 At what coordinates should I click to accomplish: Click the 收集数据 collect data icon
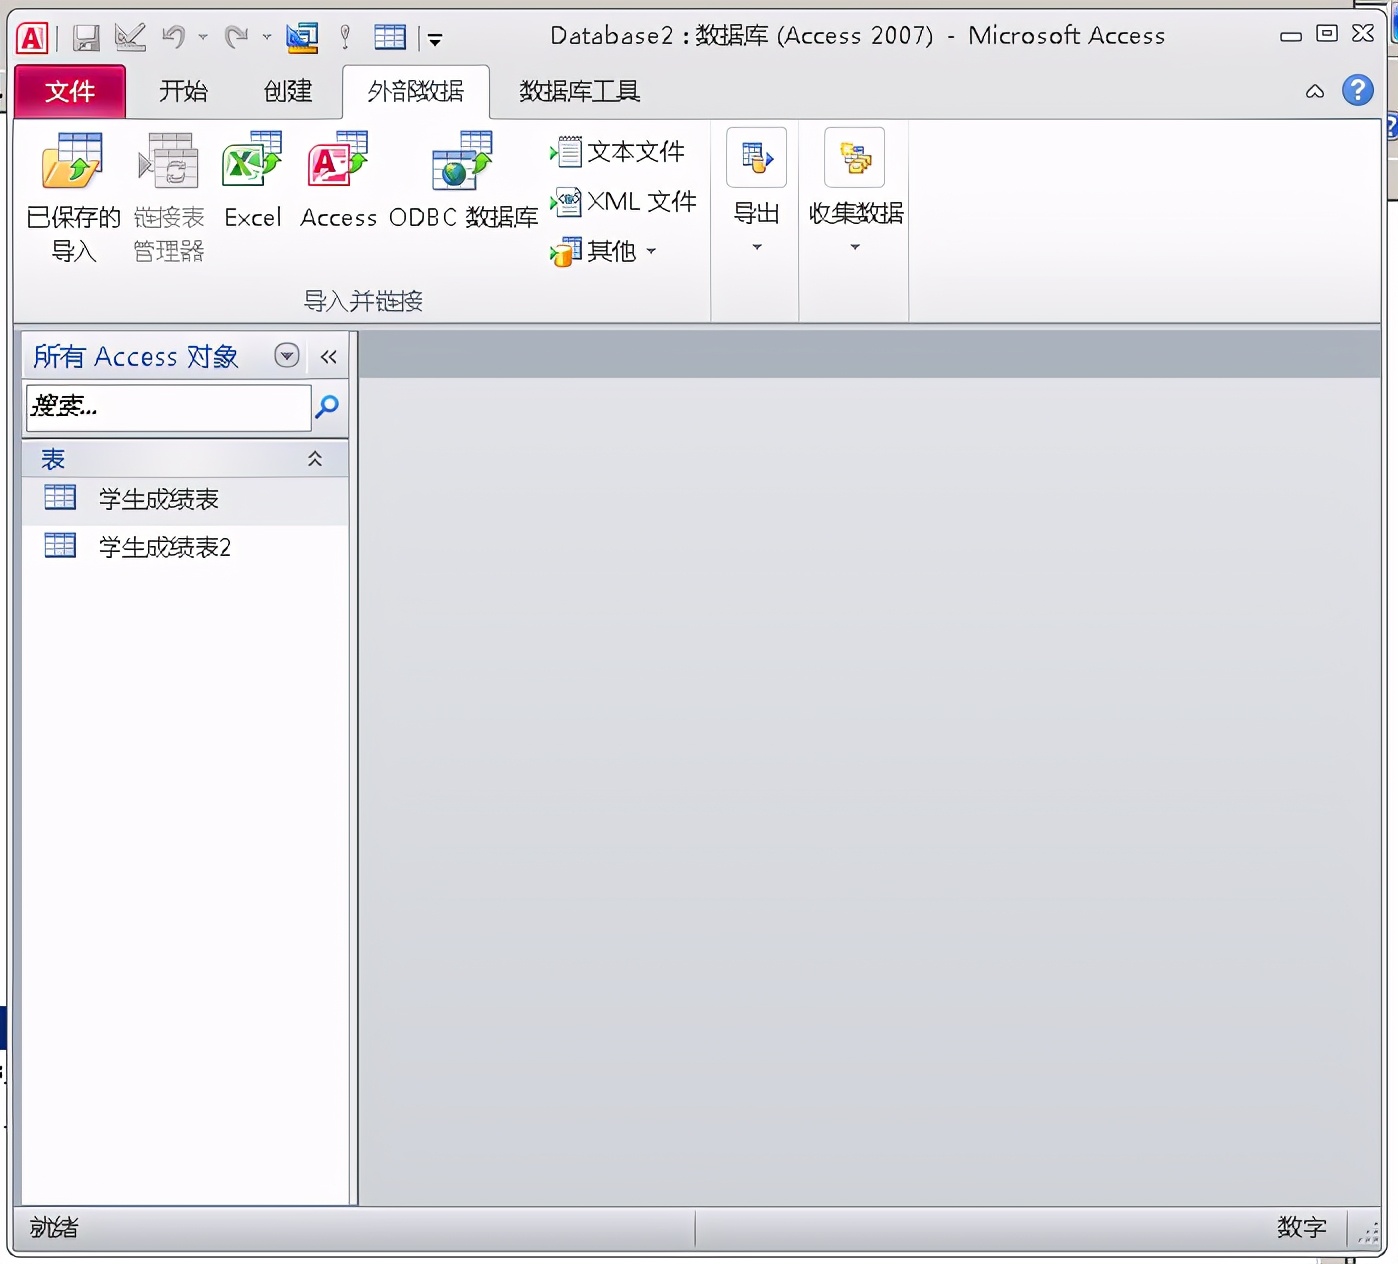pos(854,157)
